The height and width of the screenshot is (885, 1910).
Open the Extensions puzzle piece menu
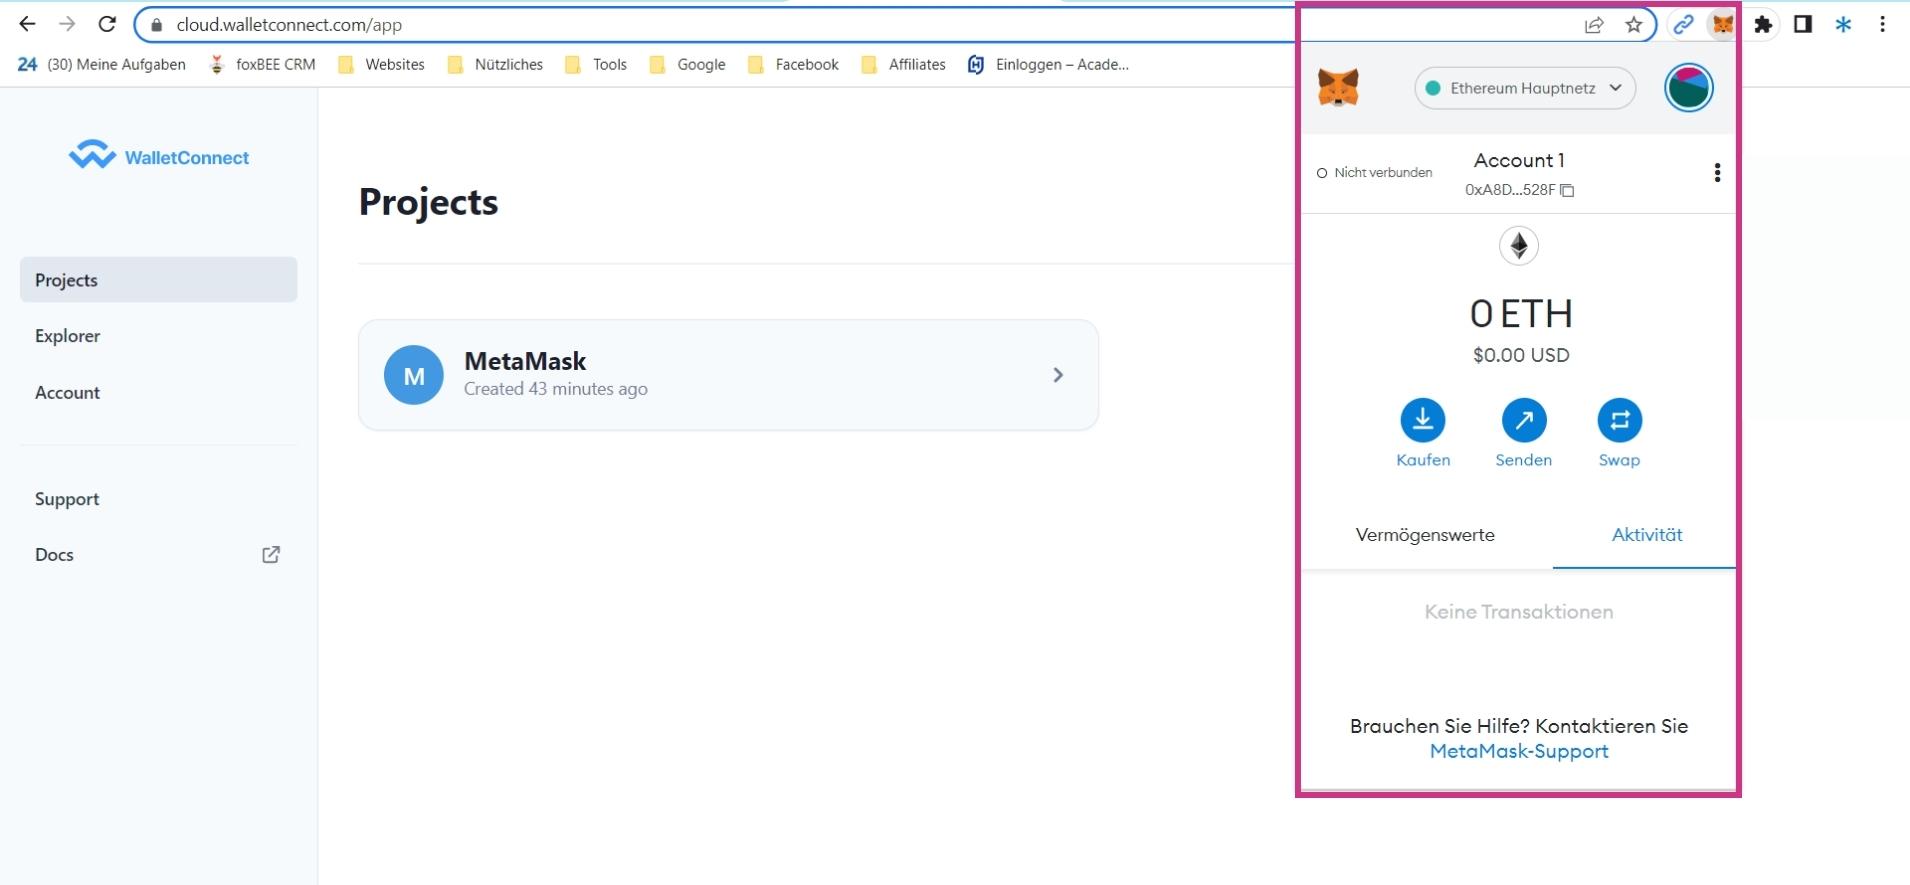coord(1764,25)
